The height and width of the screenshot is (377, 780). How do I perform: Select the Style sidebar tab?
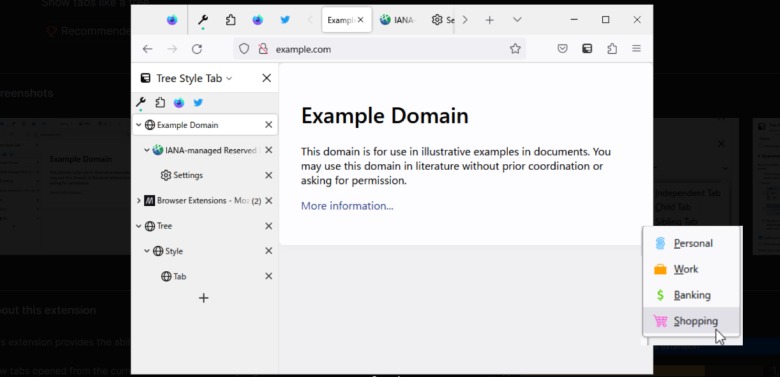point(205,251)
